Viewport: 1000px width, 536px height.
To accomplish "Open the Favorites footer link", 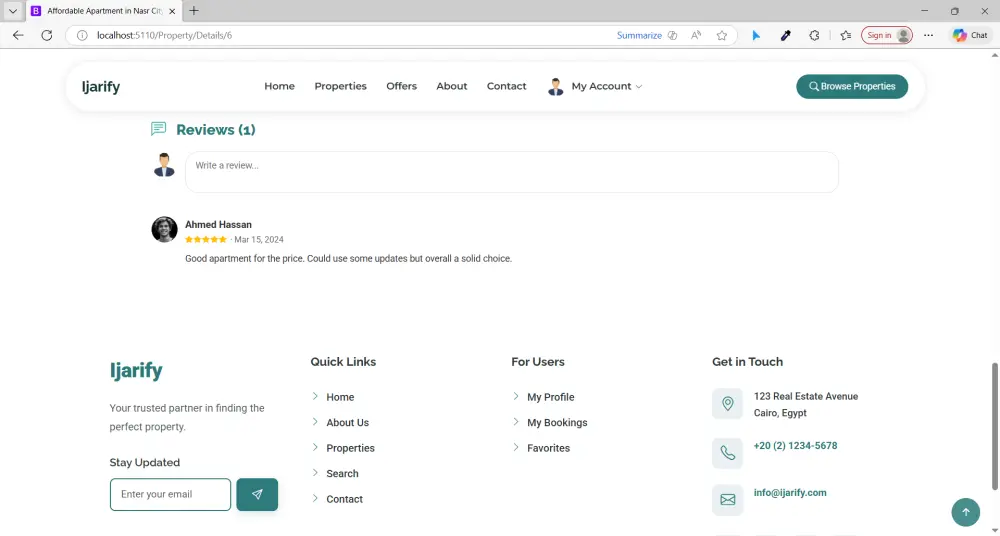I will (548, 448).
